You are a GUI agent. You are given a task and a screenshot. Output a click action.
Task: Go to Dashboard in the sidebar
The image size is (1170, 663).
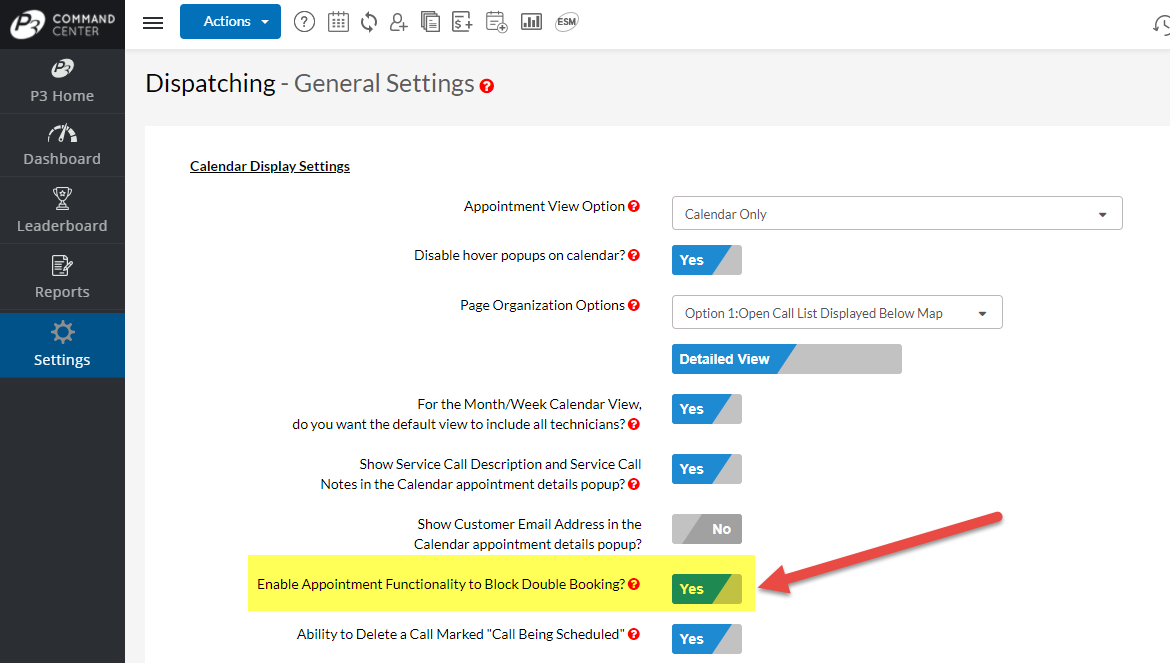(x=62, y=145)
